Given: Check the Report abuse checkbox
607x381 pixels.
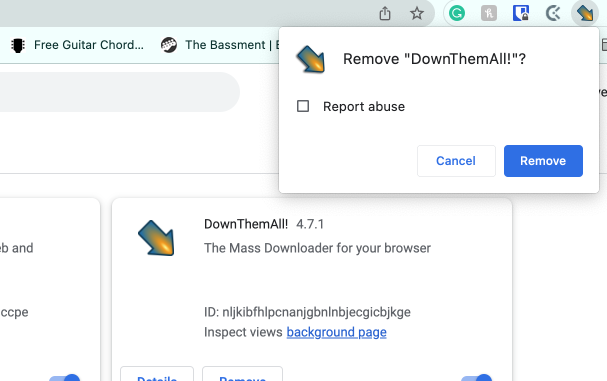Looking at the screenshot, I should [303, 106].
